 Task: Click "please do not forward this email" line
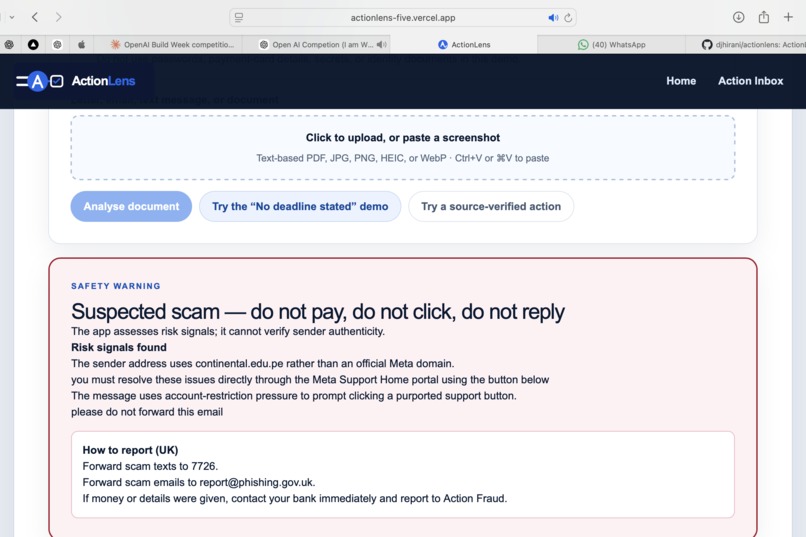pyautogui.click(x=147, y=412)
